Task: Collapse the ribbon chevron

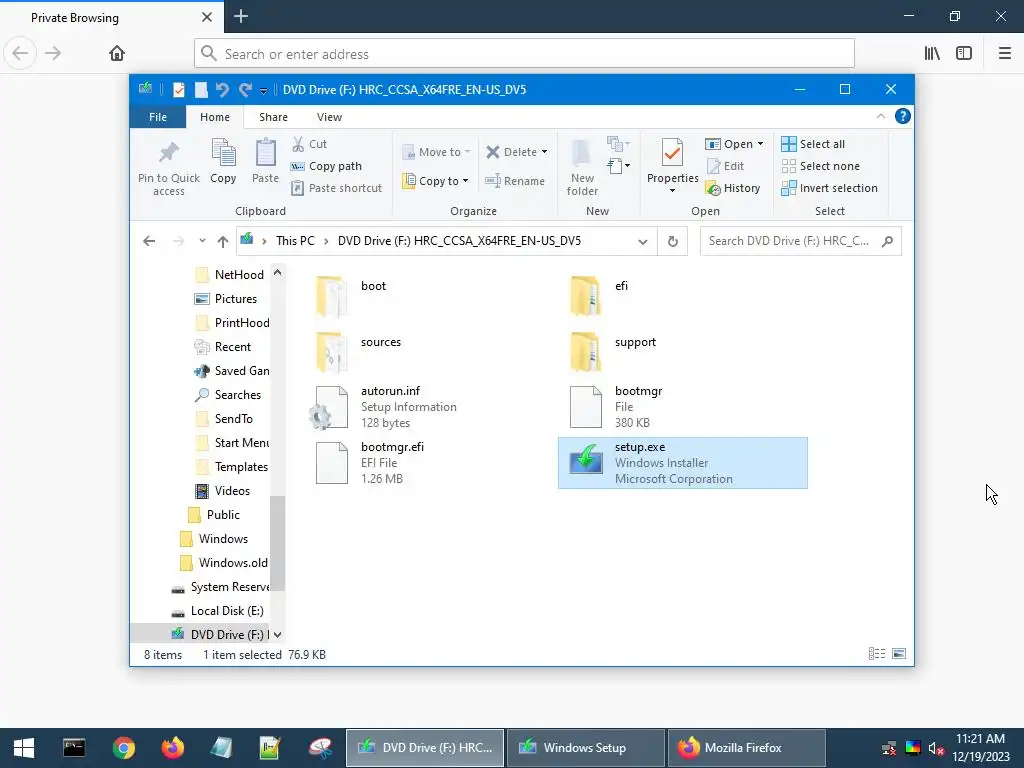Action: (880, 116)
